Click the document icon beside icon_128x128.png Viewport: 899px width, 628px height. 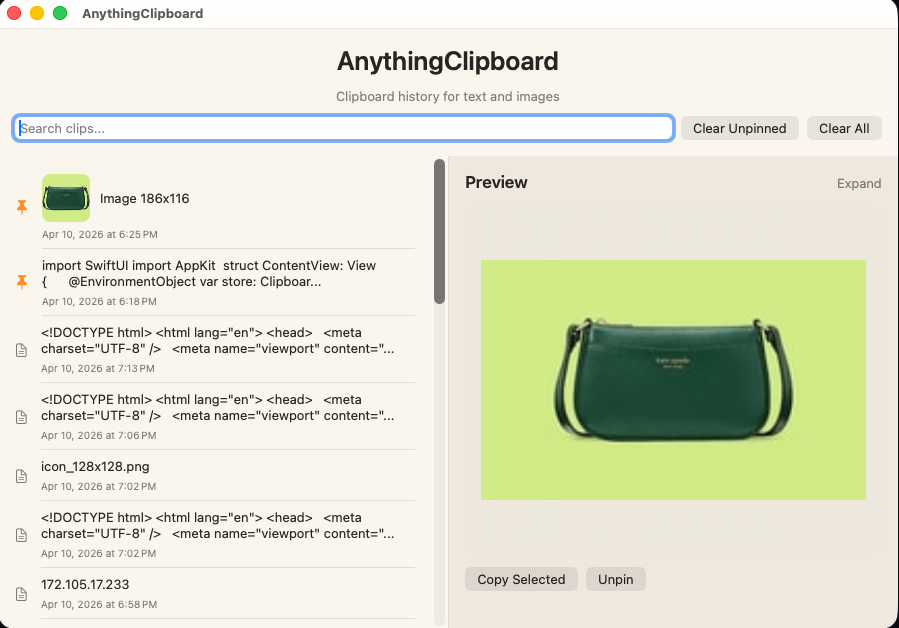click(21, 476)
